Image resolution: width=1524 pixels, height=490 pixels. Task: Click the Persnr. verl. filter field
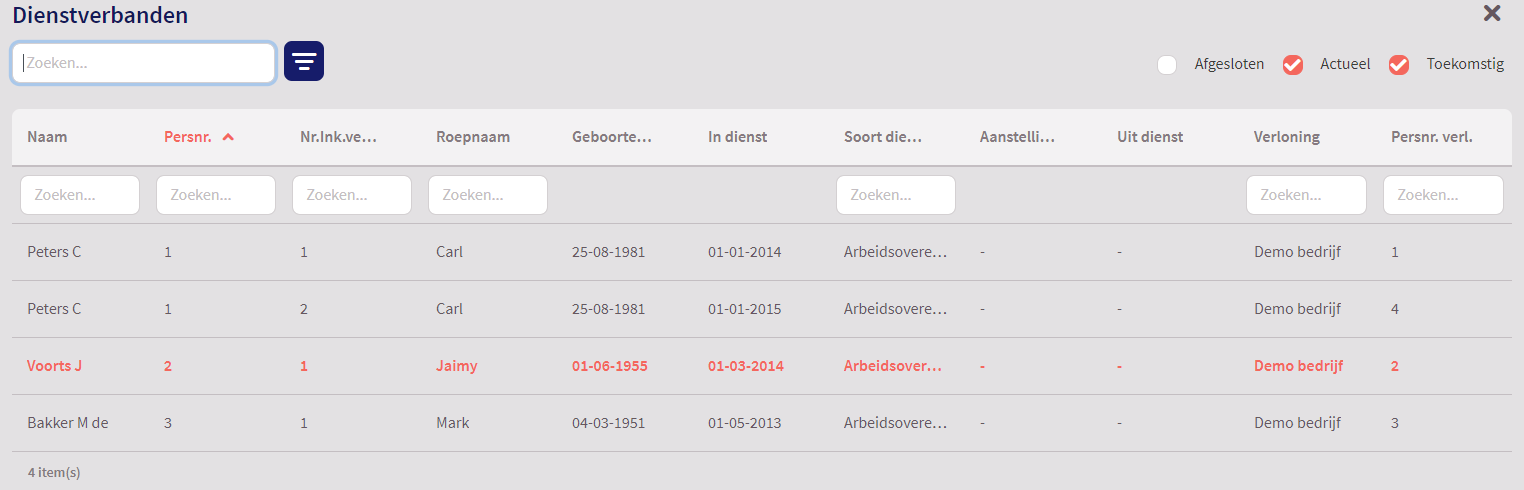(x=1443, y=195)
